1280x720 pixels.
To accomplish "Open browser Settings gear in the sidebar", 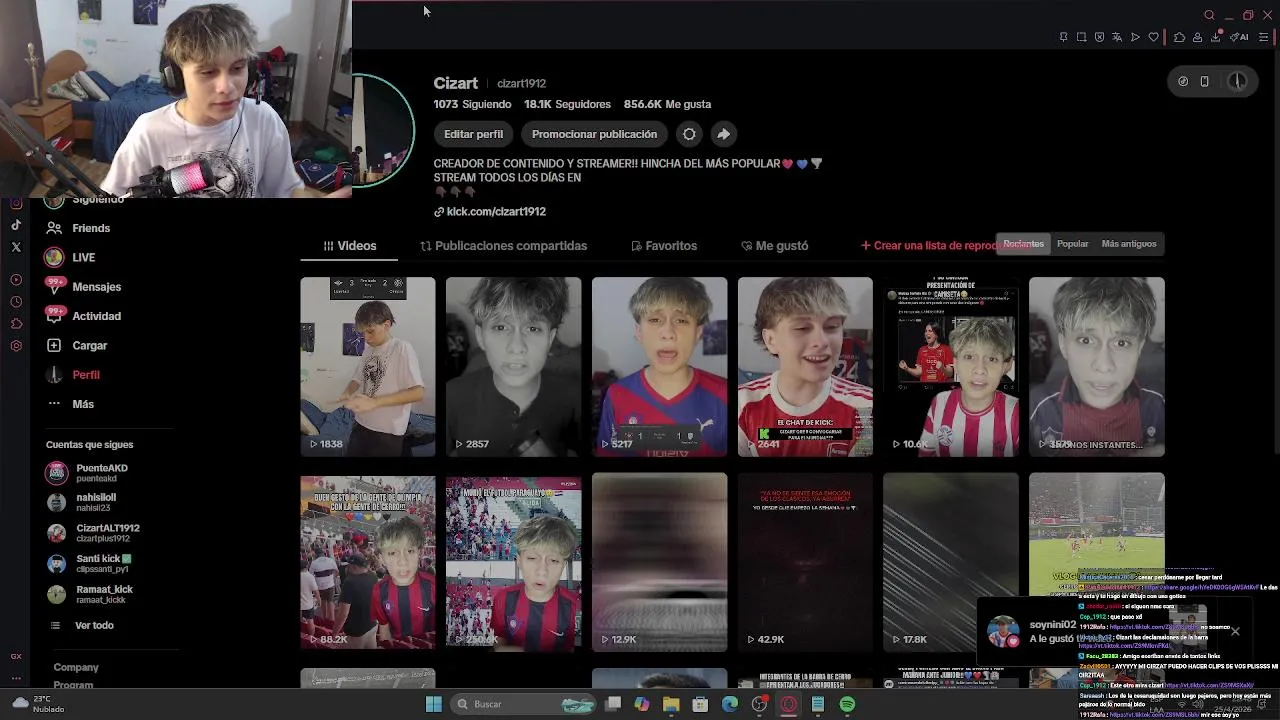I will [x=16, y=346].
